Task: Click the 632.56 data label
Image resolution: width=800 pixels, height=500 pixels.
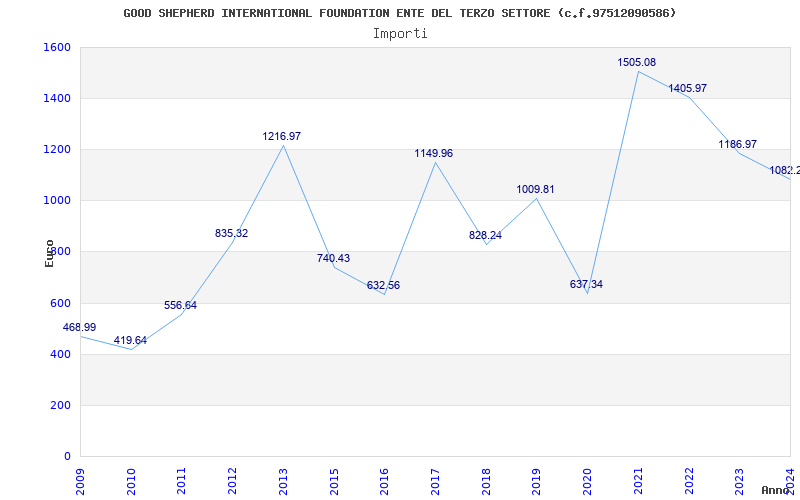Action: (383, 285)
